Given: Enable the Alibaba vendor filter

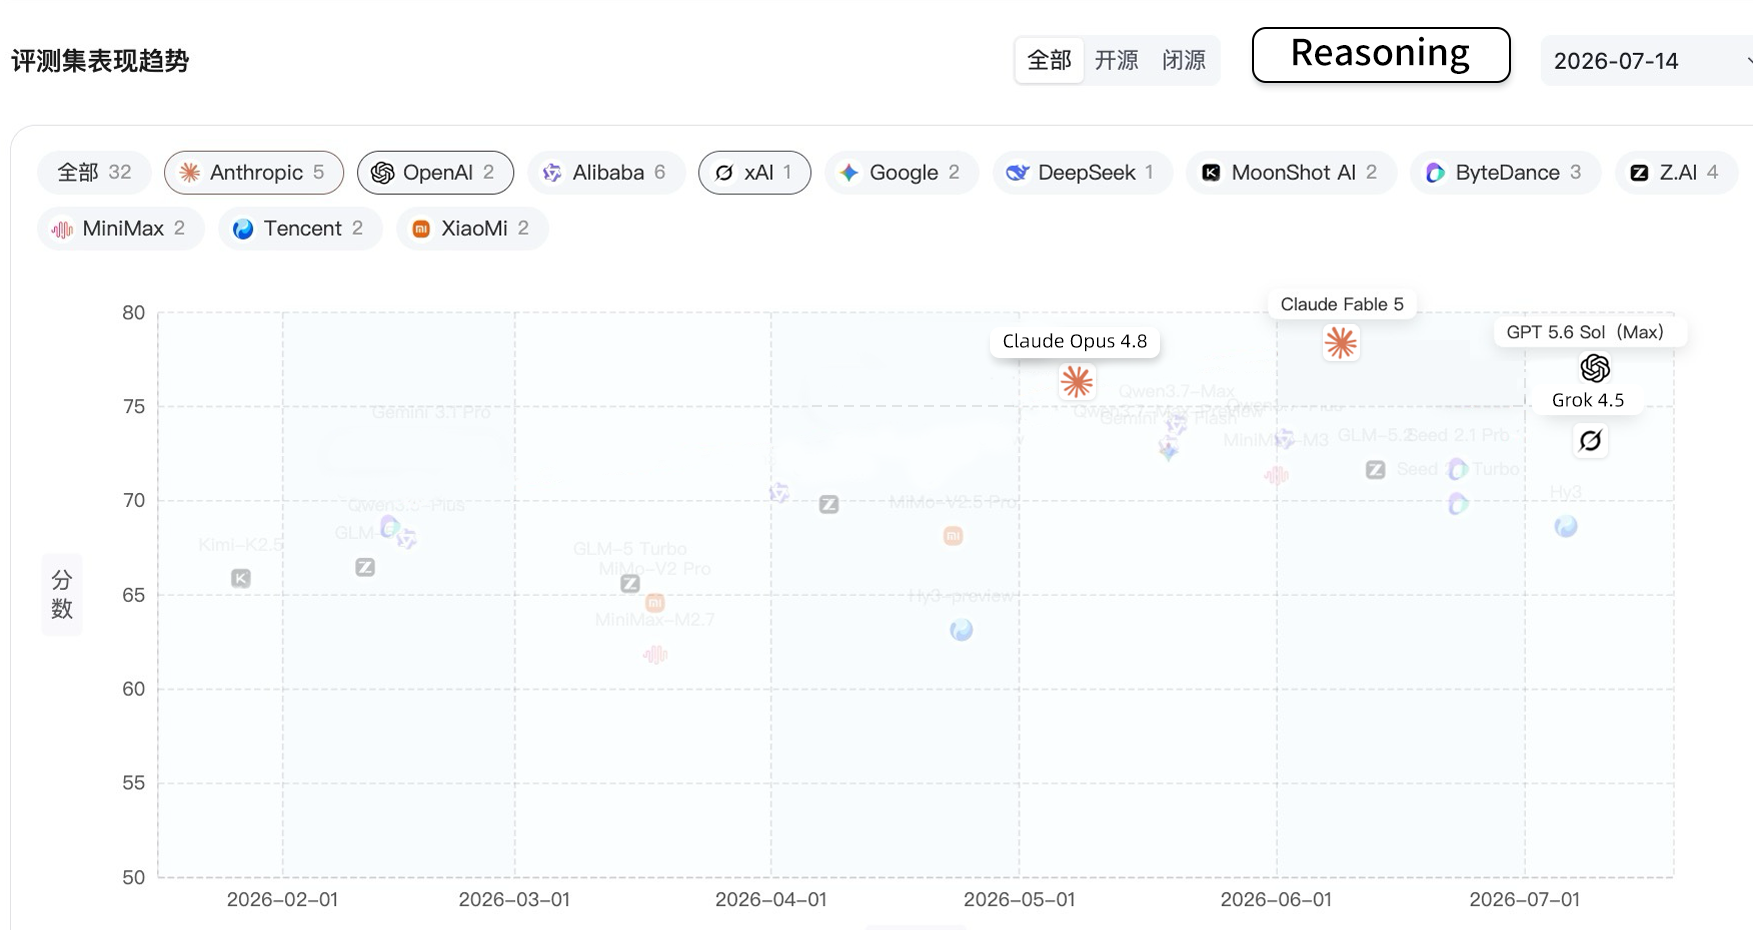Looking at the screenshot, I should [x=604, y=172].
